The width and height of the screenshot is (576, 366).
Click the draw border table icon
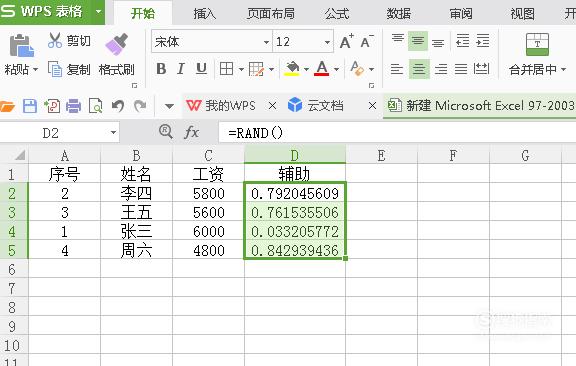tap(256, 69)
